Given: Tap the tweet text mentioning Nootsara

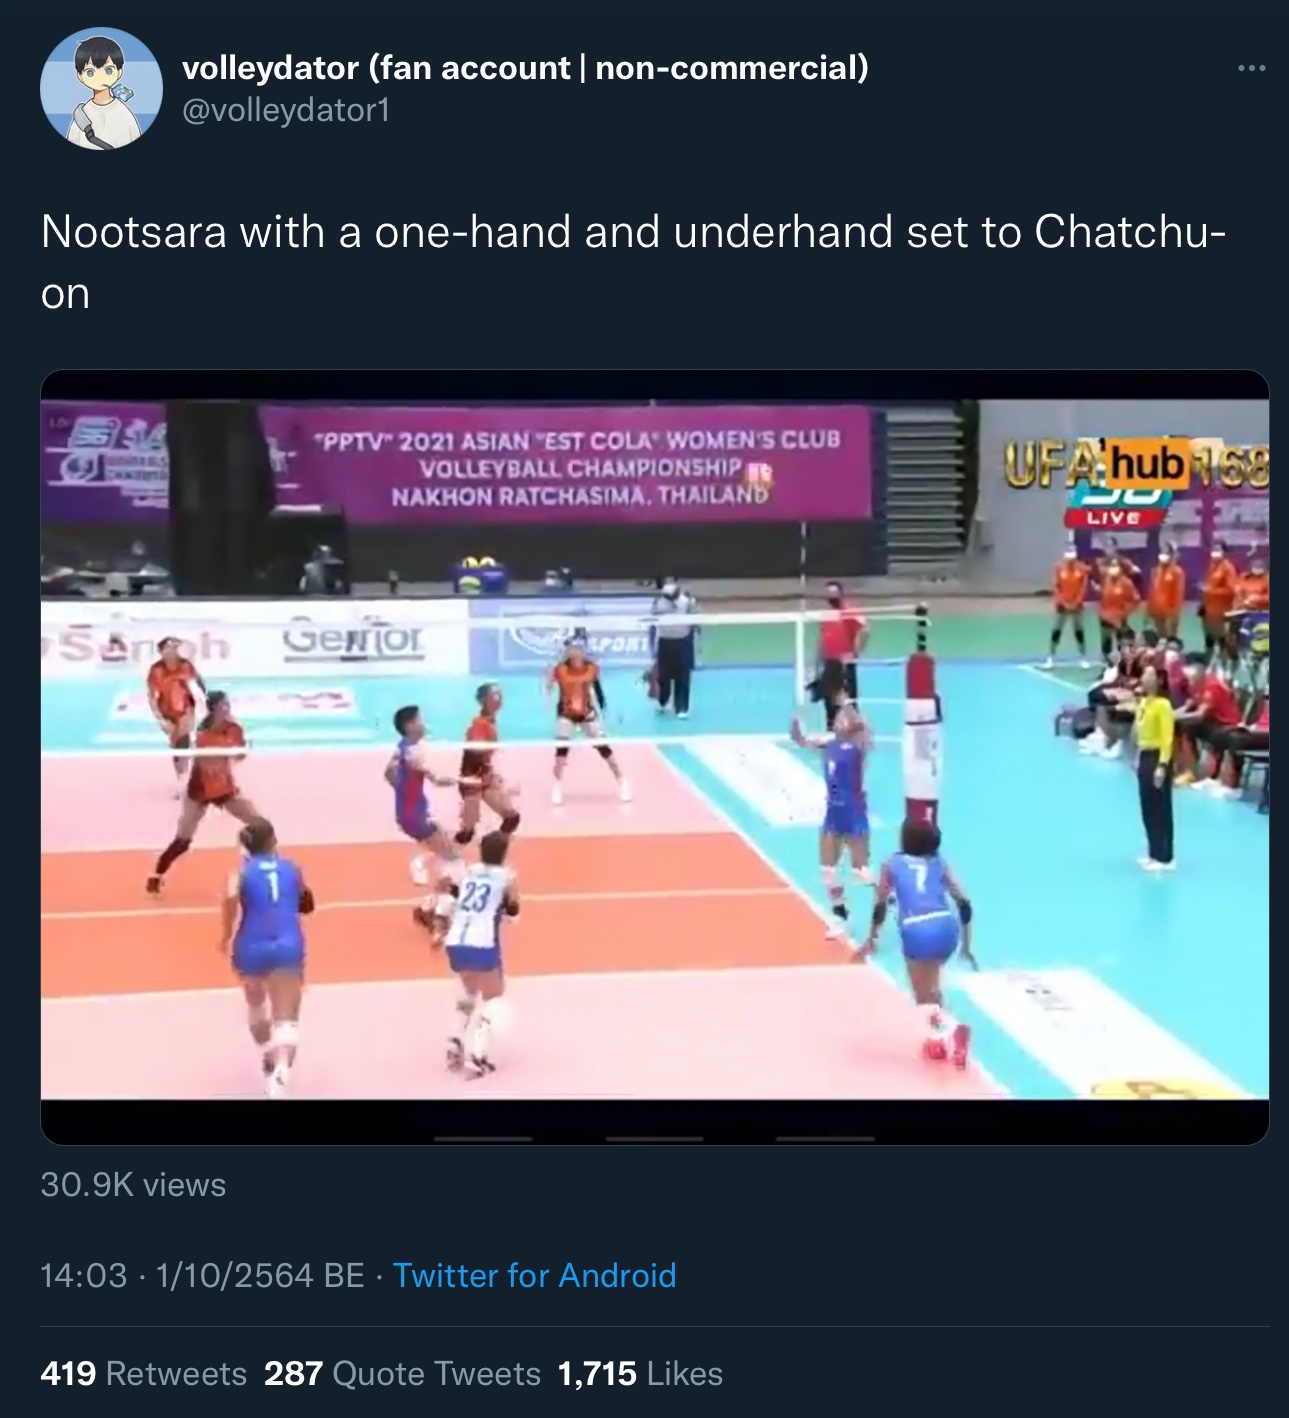Looking at the screenshot, I should coord(633,262).
